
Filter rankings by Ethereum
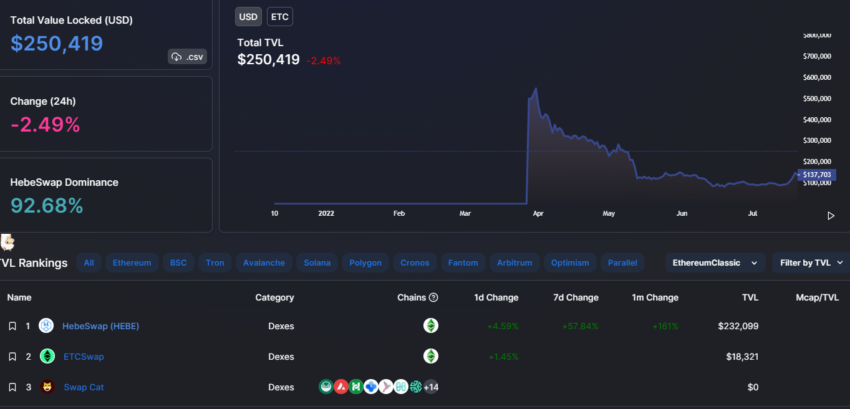tap(132, 263)
